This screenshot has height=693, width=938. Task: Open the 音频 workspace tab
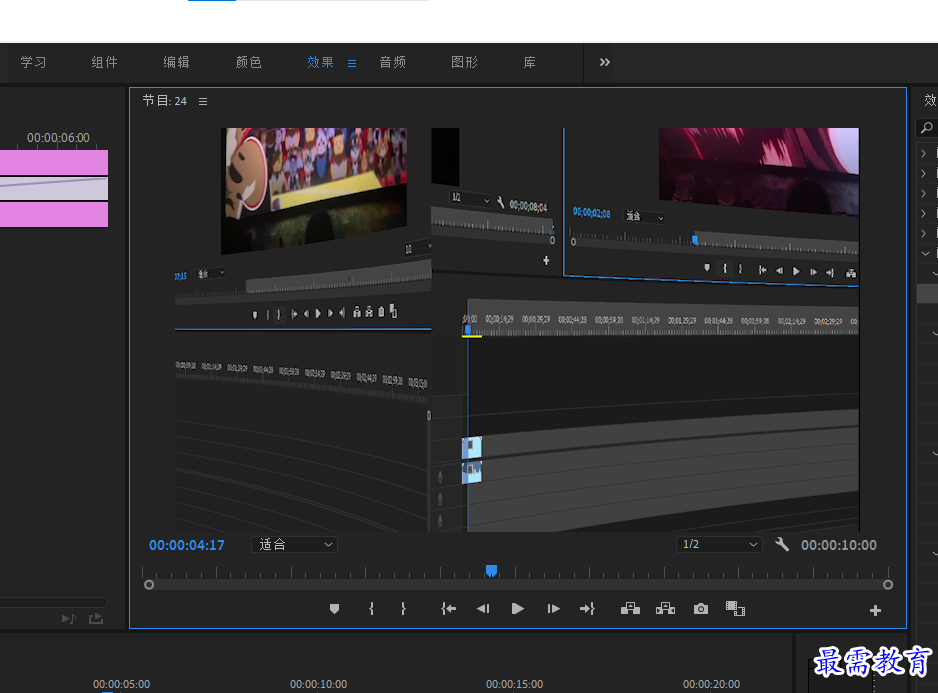click(392, 62)
